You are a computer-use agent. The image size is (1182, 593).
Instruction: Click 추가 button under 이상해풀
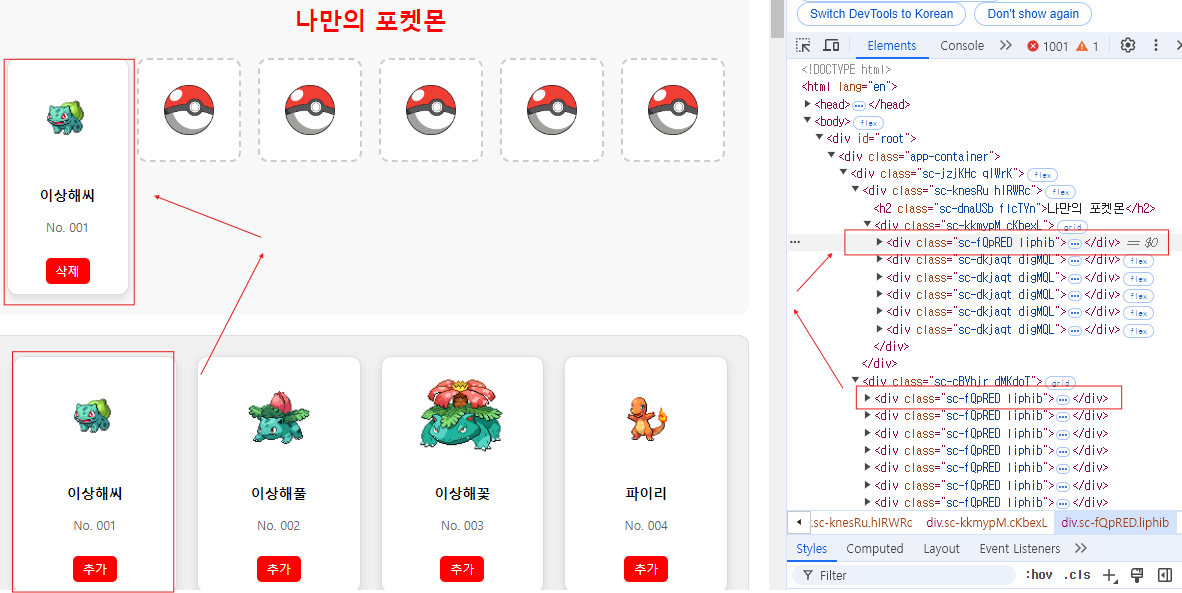pos(279,569)
